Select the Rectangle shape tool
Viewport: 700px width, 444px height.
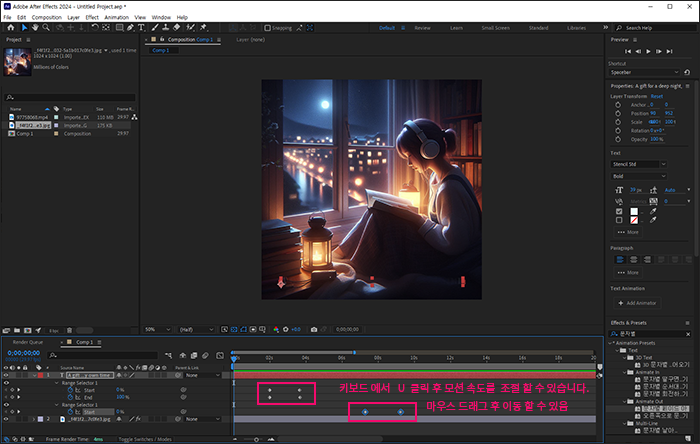pos(119,28)
